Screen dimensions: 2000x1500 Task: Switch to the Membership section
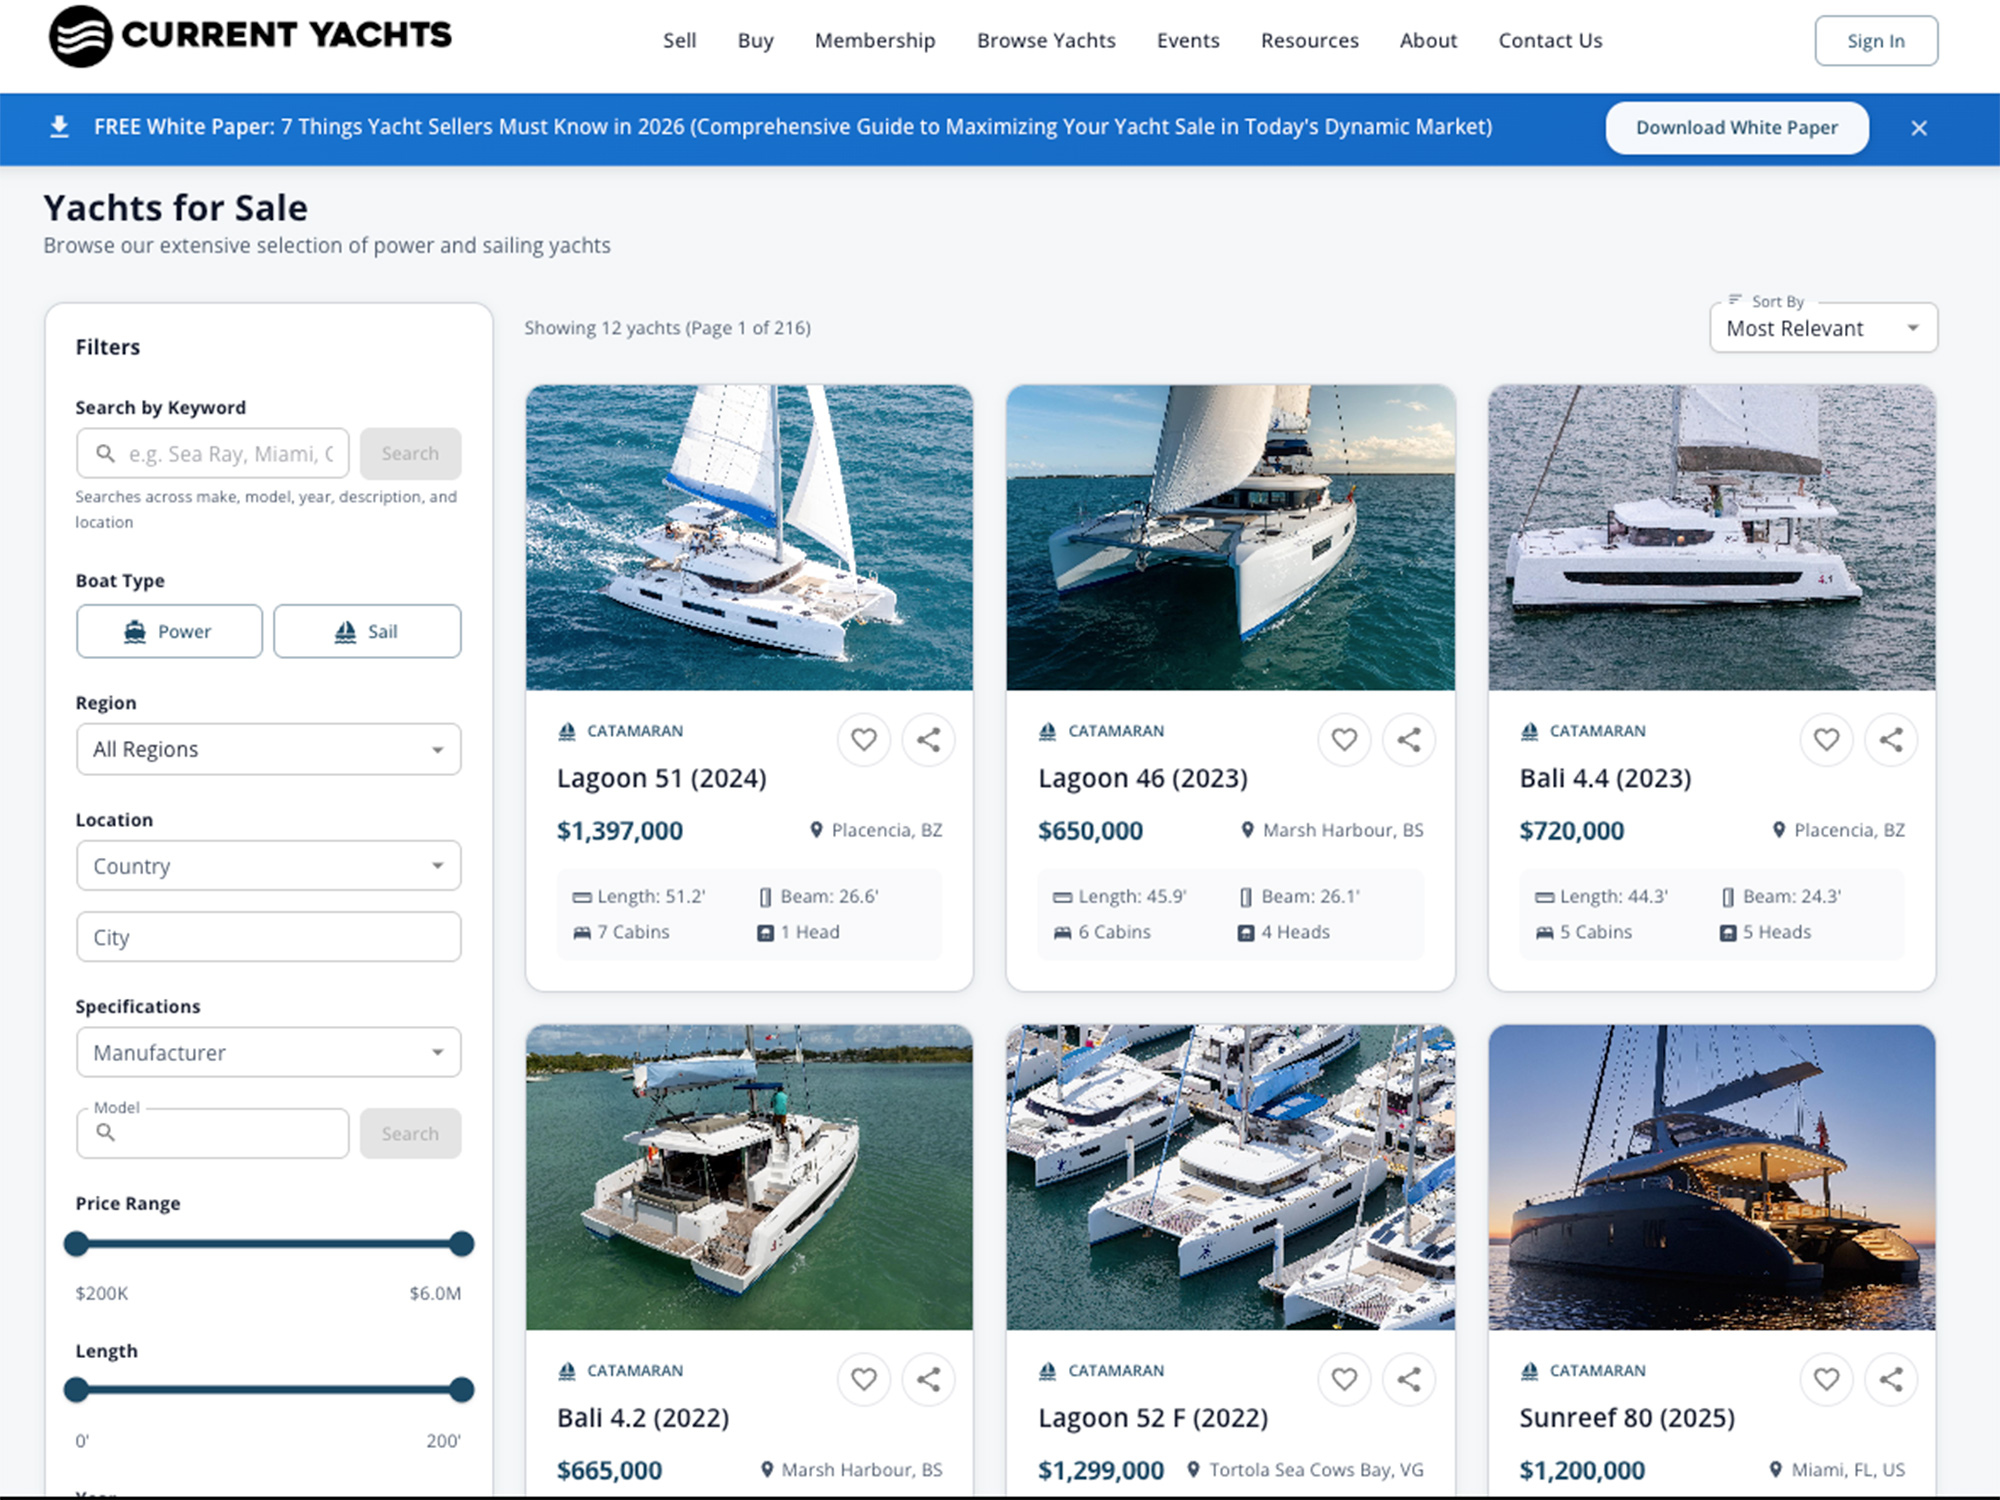[x=874, y=40]
